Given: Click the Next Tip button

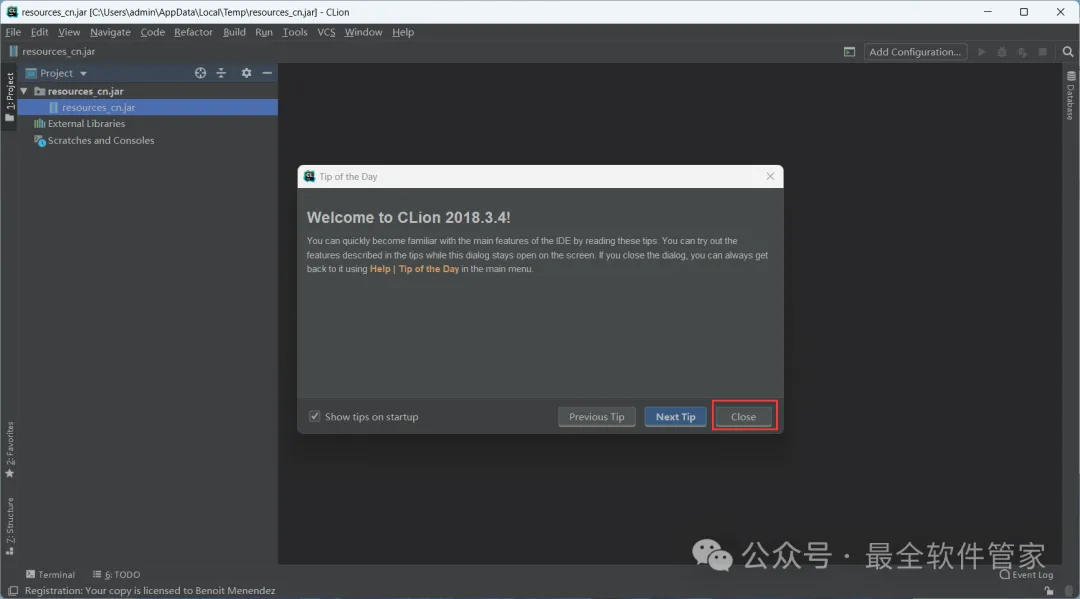Looking at the screenshot, I should [x=675, y=417].
